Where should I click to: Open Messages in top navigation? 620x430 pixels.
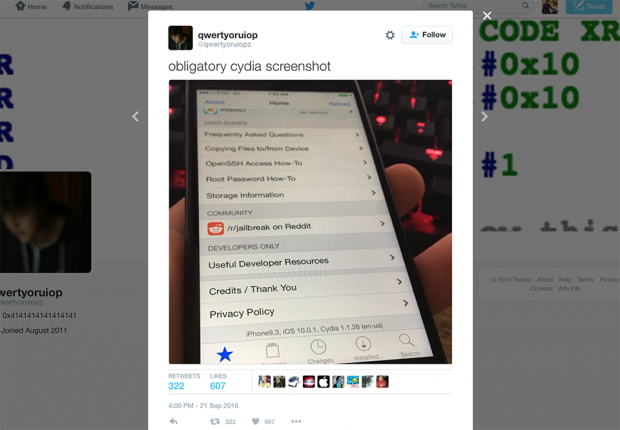(150, 6)
